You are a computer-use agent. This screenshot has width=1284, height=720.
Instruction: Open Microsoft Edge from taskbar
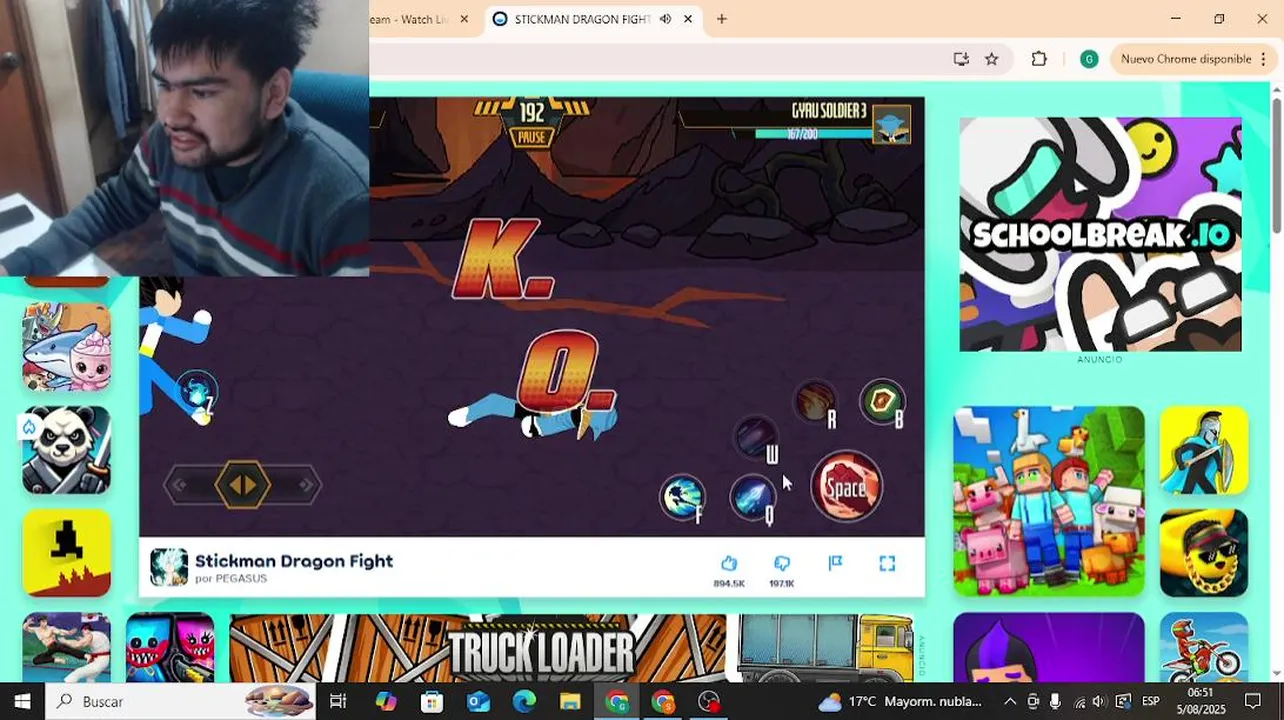click(524, 701)
